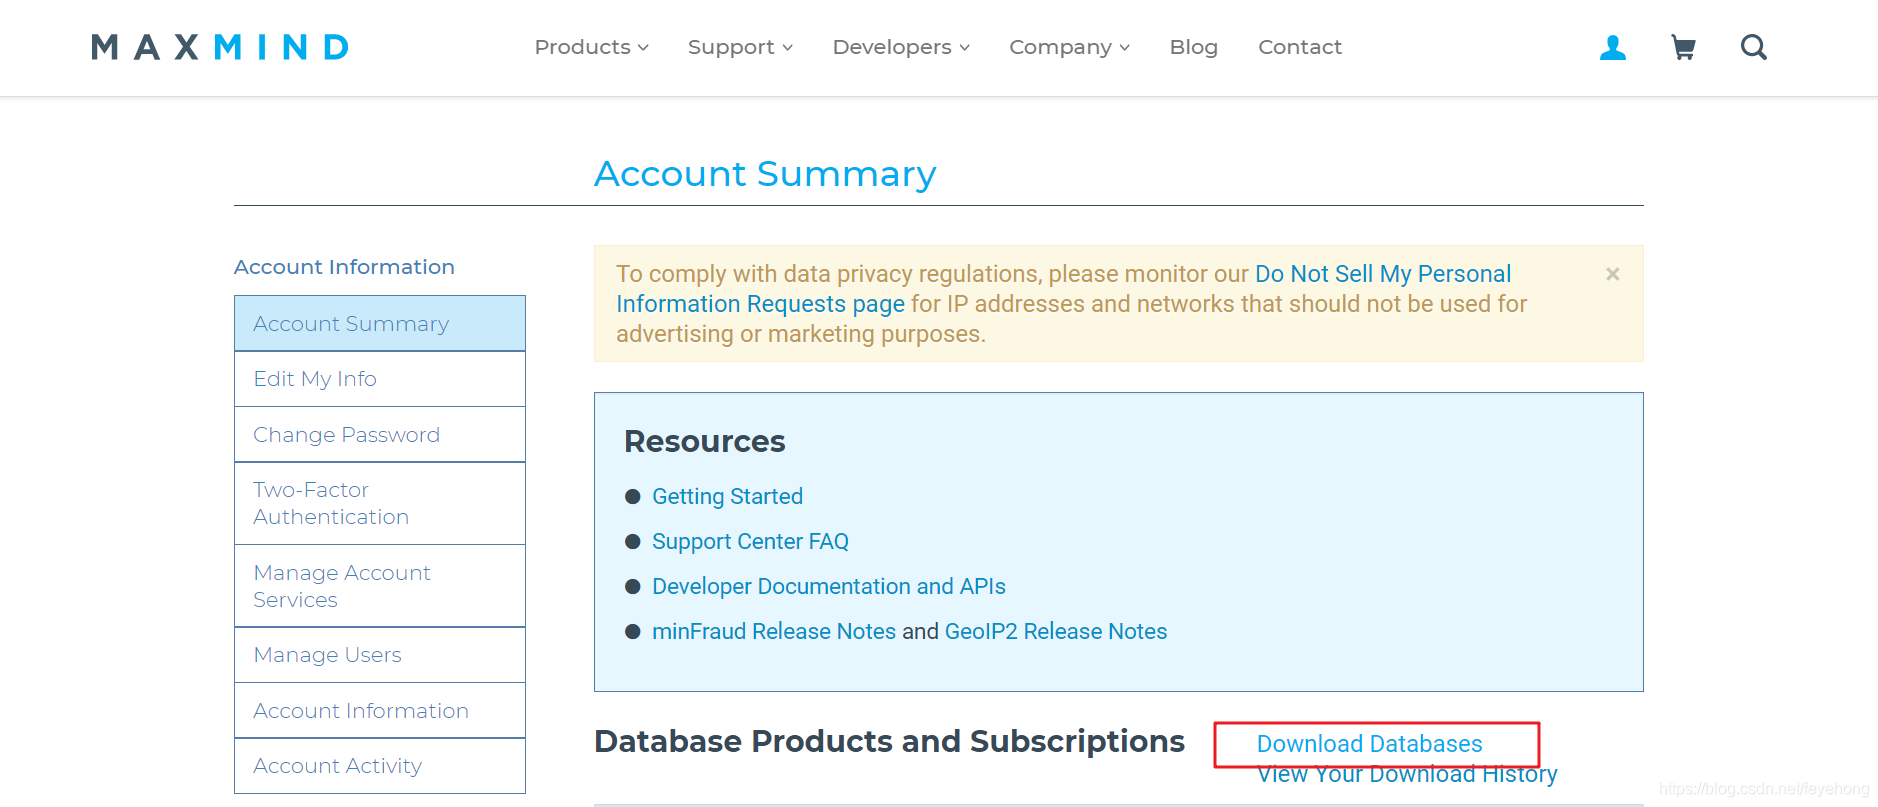Click the Account Summary page heading
Viewport: 1878px width, 807px height.
pos(765,174)
